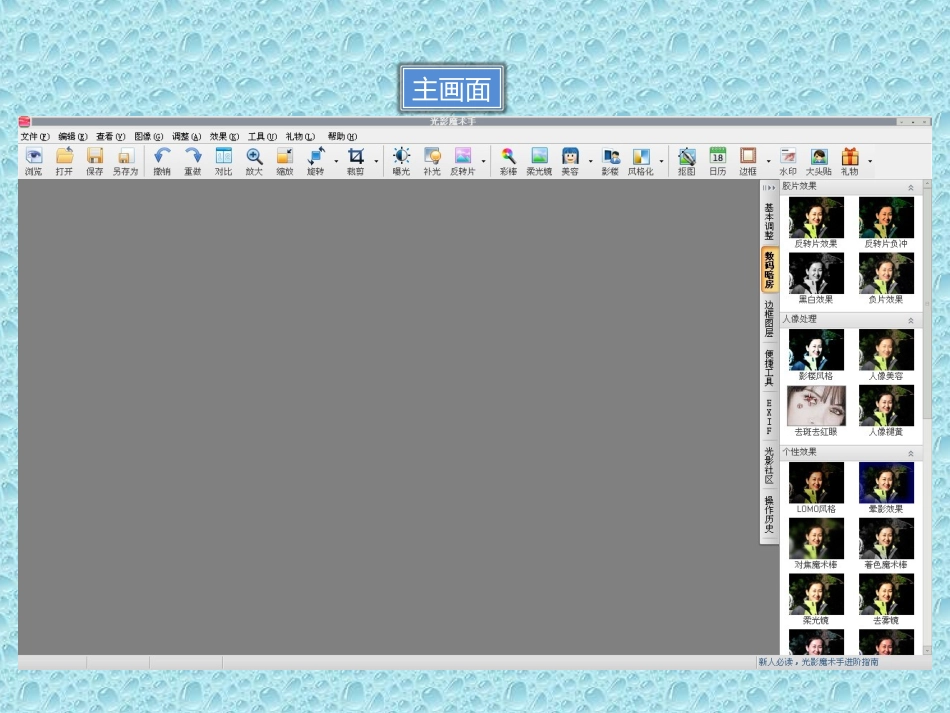Open the 效果 menu

click(x=224, y=136)
